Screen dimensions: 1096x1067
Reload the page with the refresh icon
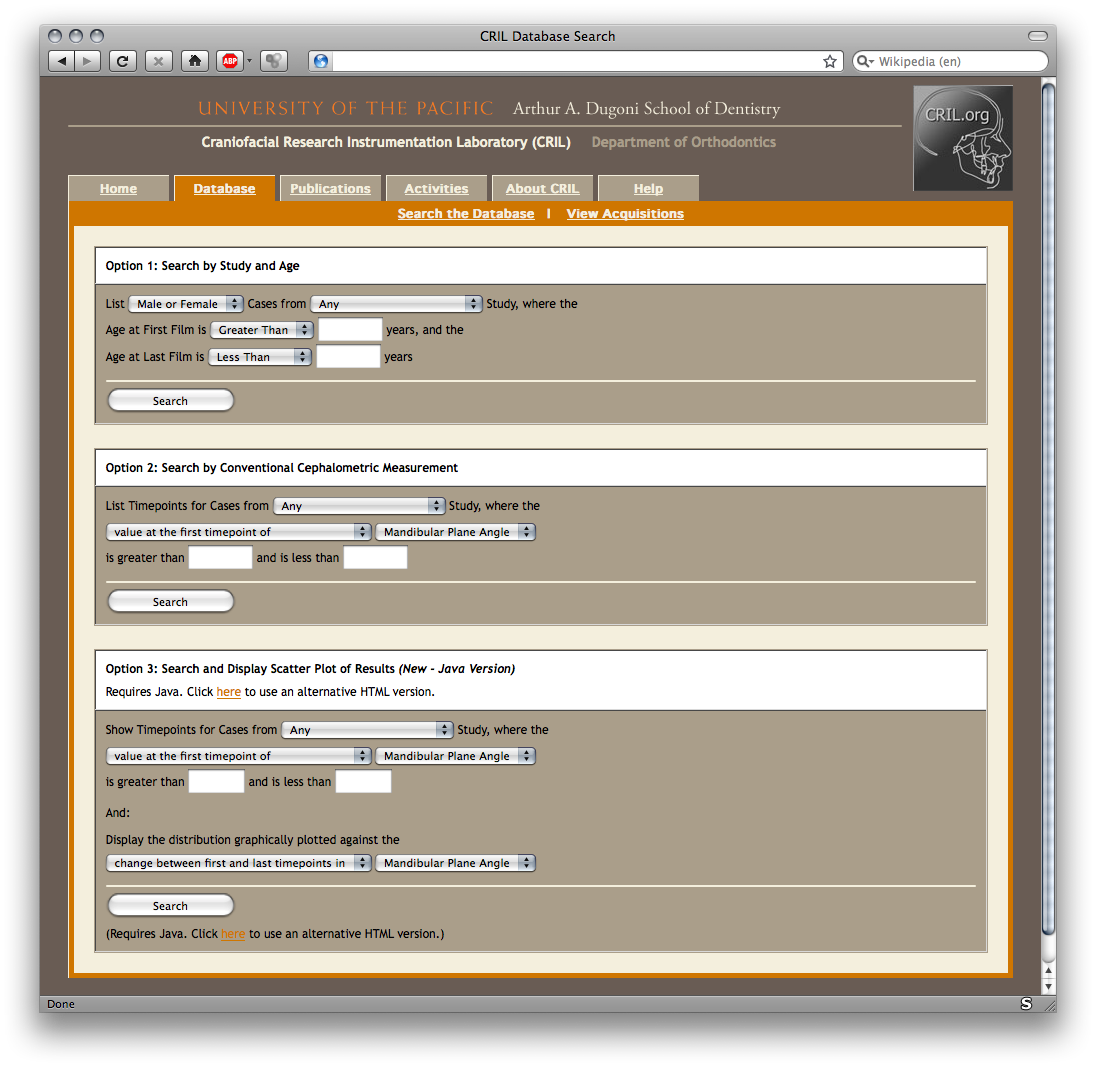pyautogui.click(x=122, y=61)
